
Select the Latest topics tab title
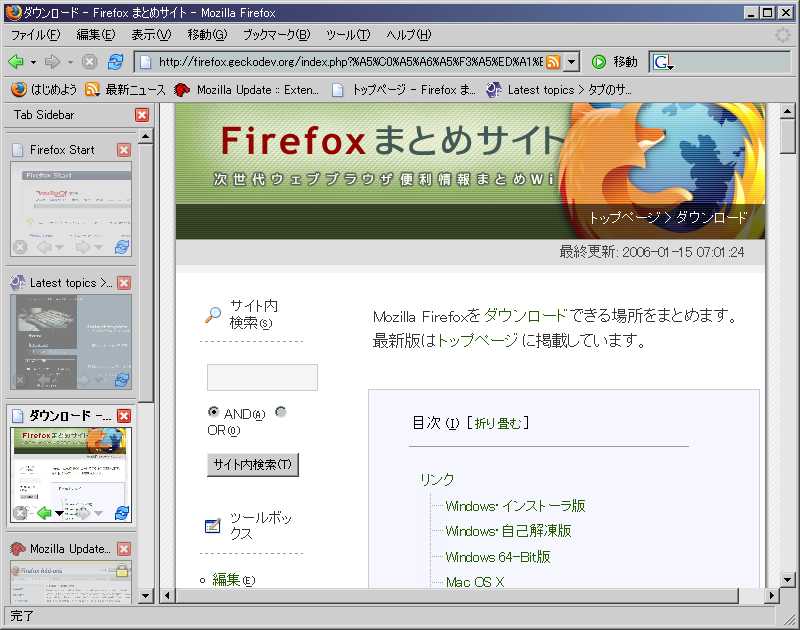tap(70, 283)
